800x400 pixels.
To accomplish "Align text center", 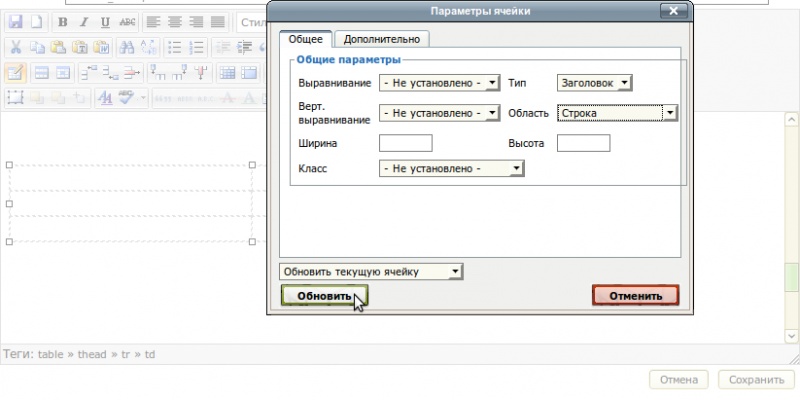I will [x=175, y=22].
